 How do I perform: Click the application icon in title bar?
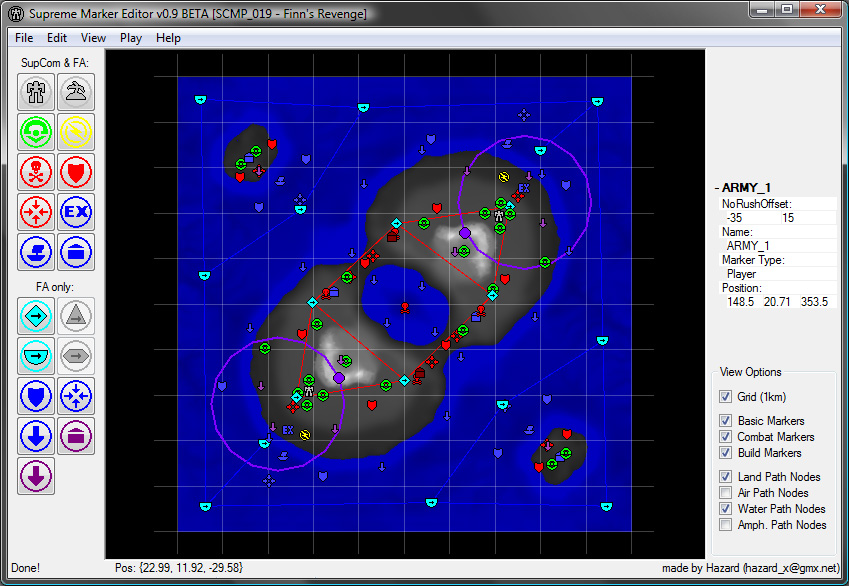[16, 14]
